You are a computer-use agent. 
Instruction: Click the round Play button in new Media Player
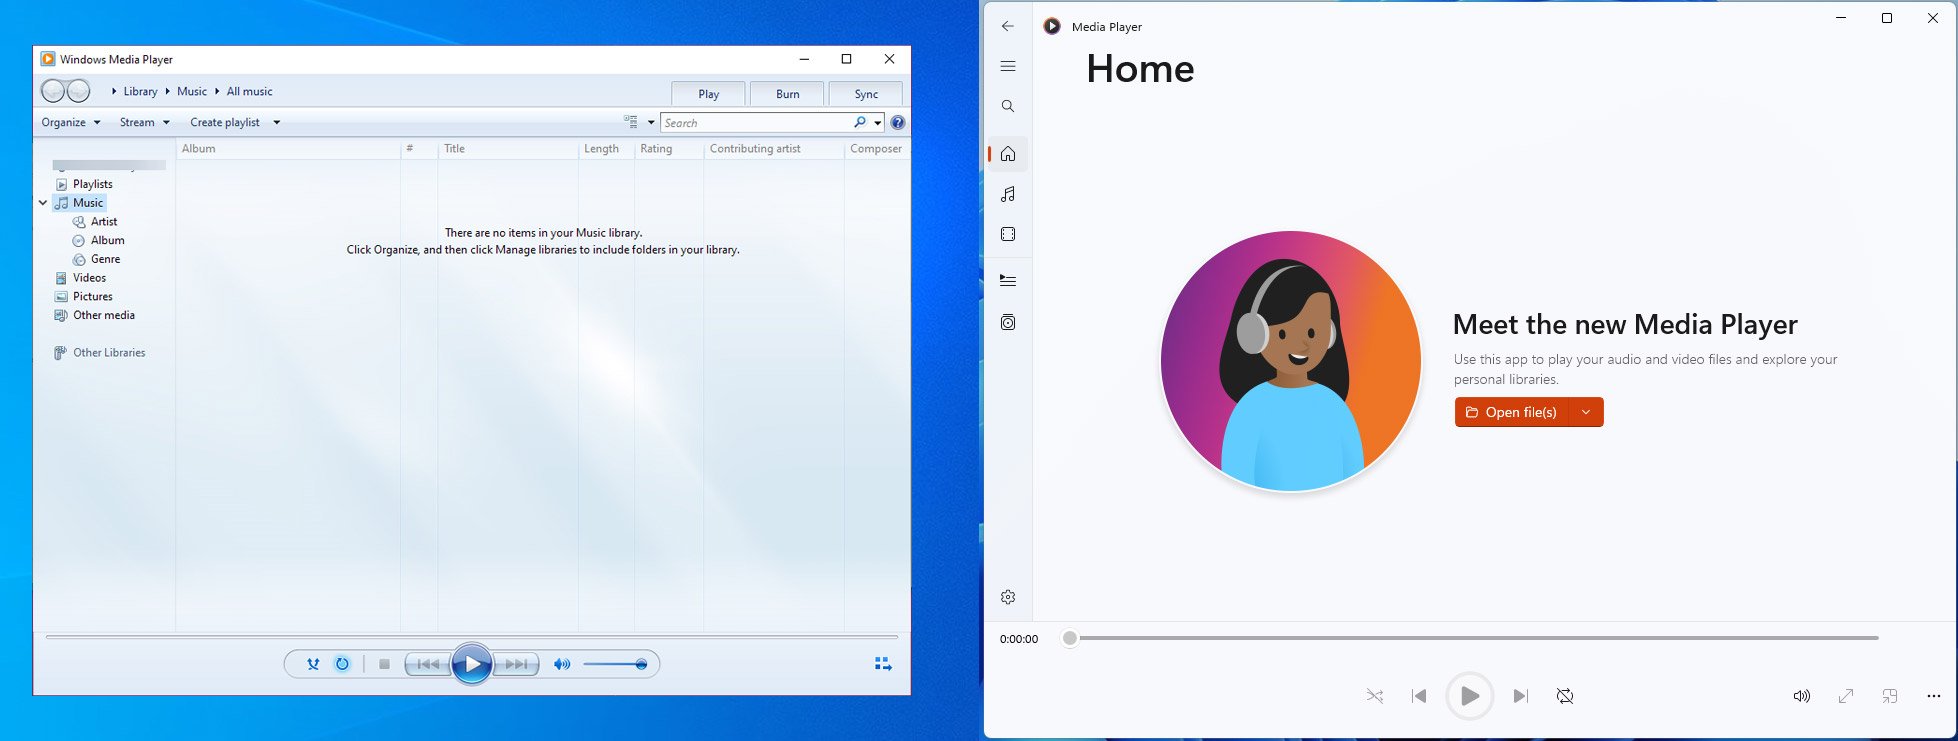pyautogui.click(x=1469, y=696)
